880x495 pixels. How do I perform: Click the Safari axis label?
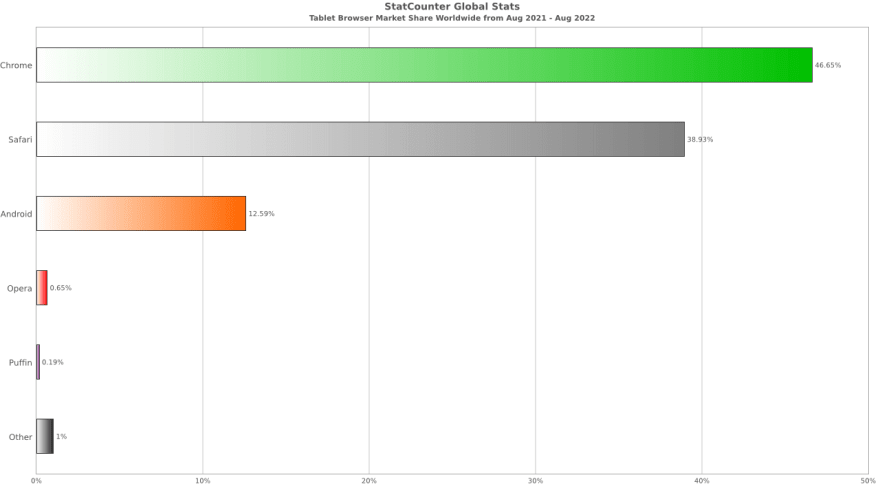point(20,140)
